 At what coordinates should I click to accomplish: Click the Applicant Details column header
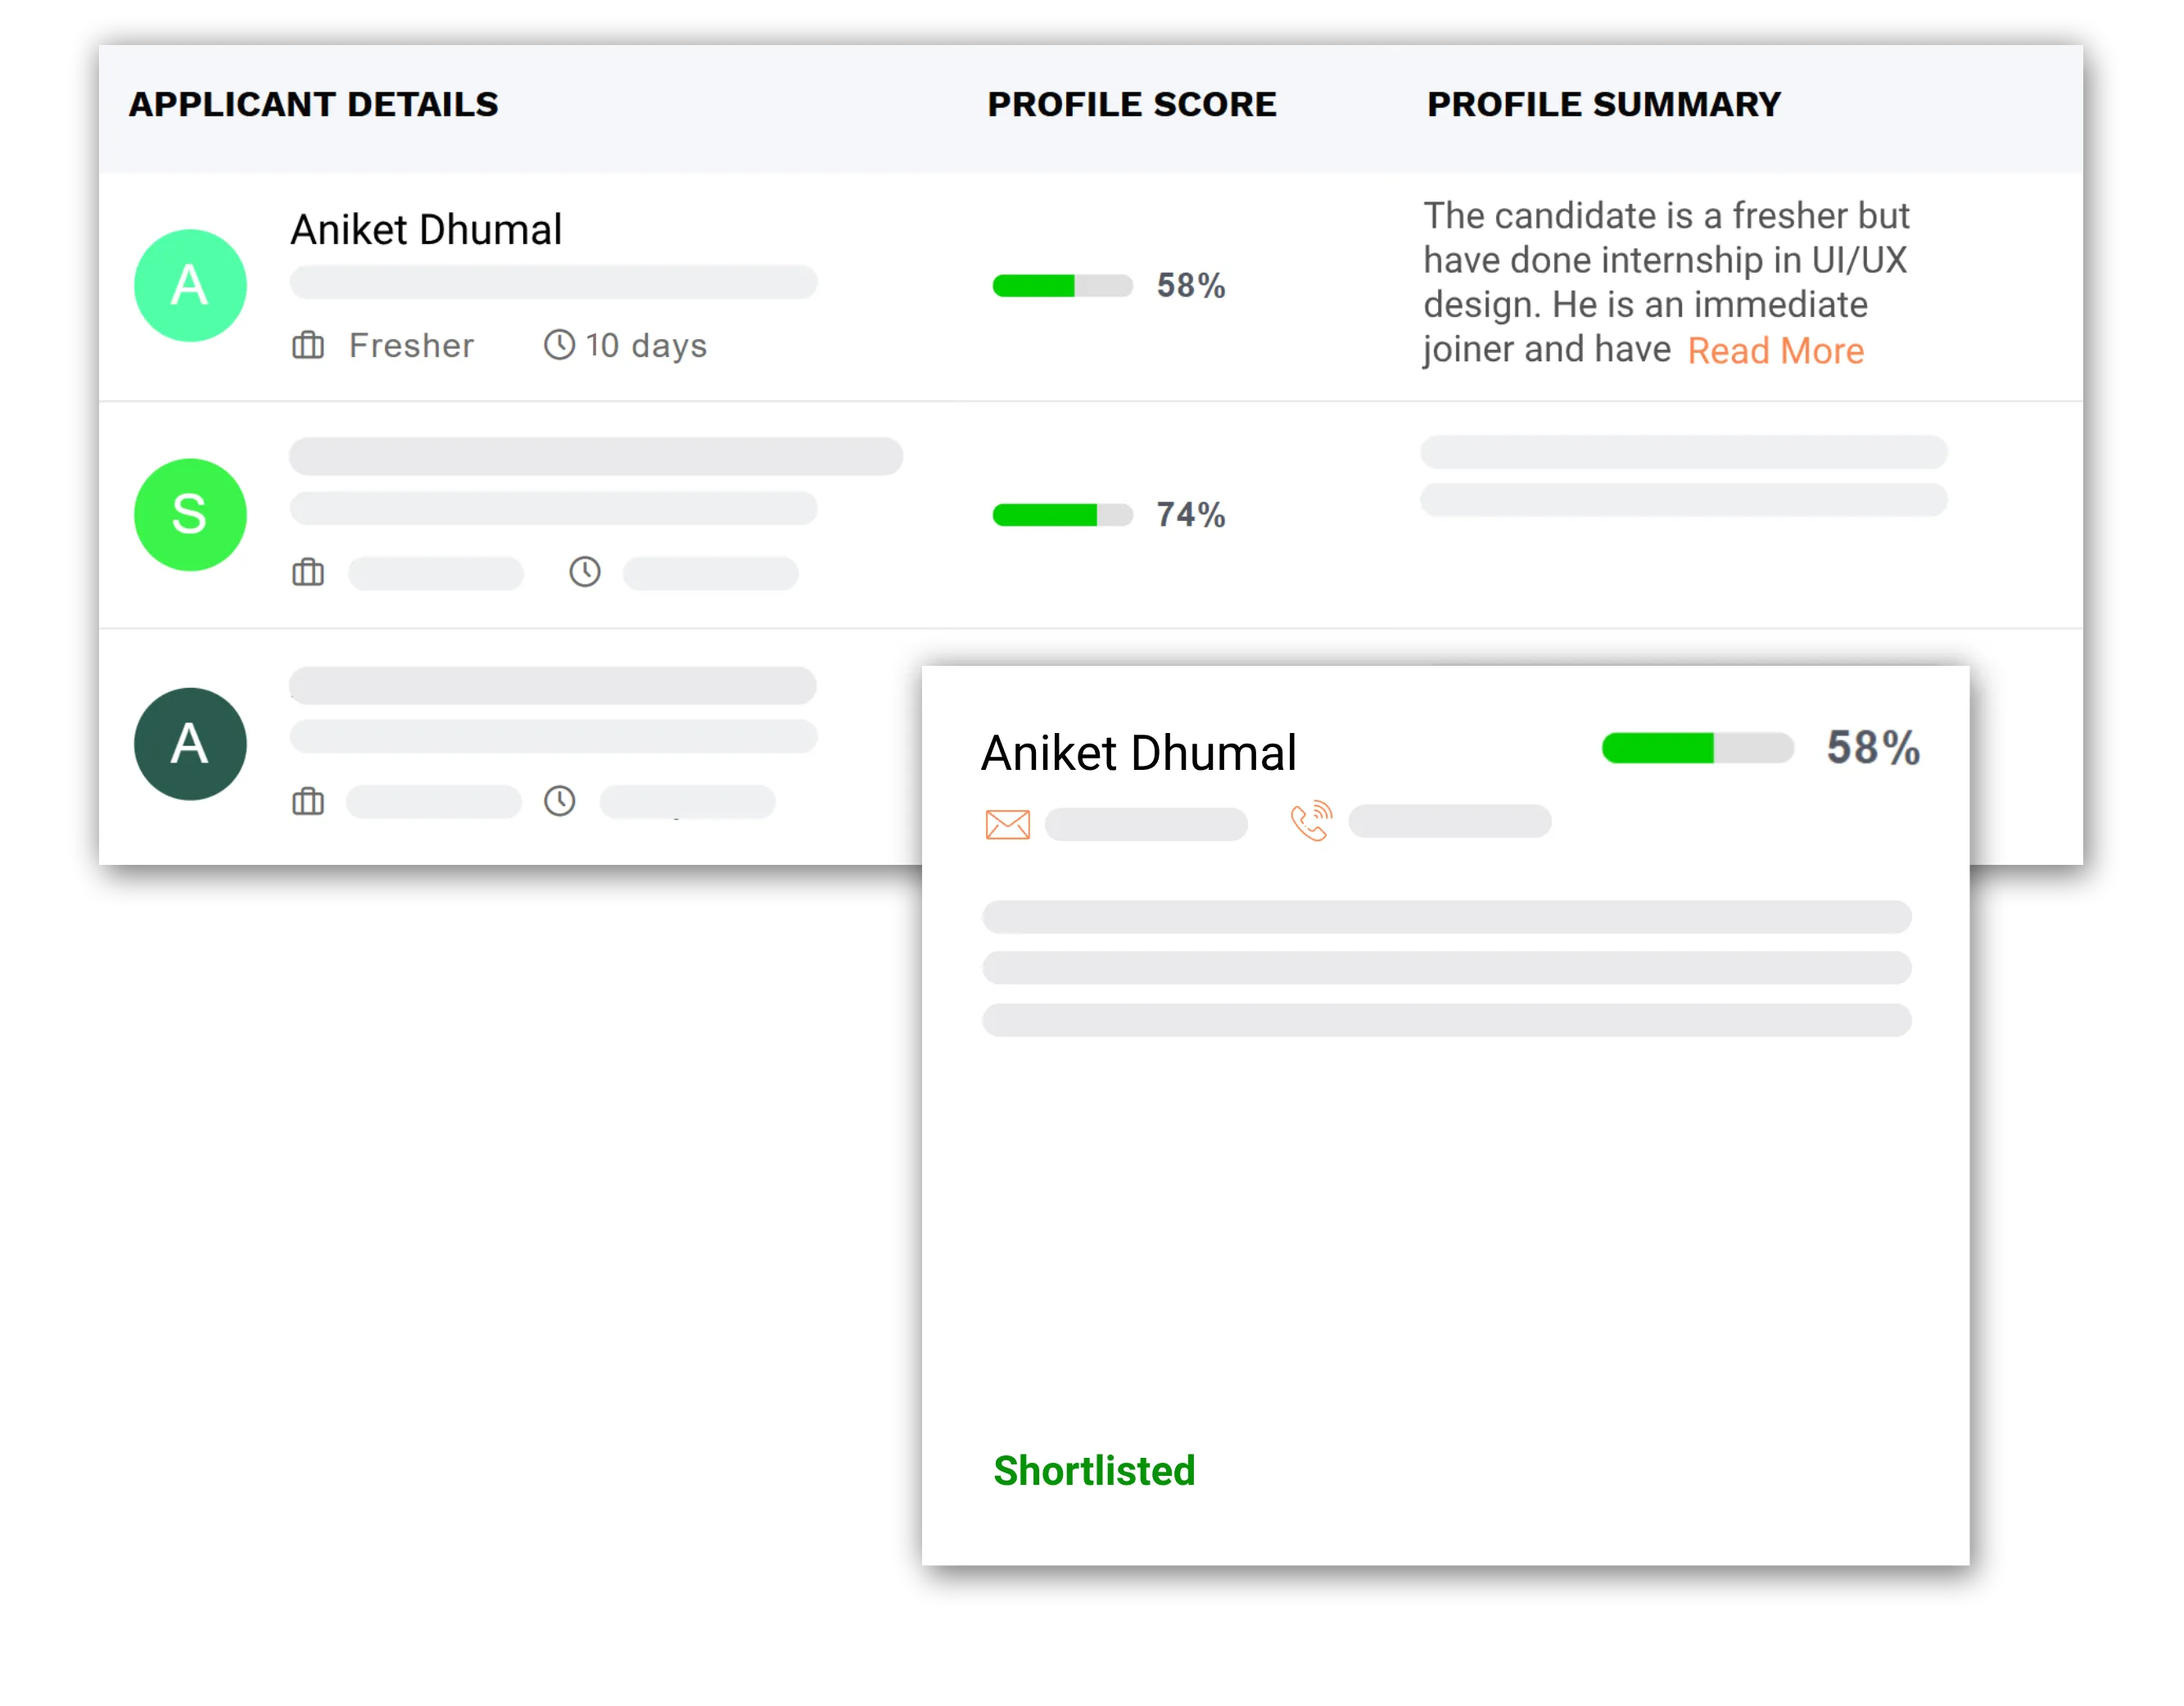(x=313, y=105)
